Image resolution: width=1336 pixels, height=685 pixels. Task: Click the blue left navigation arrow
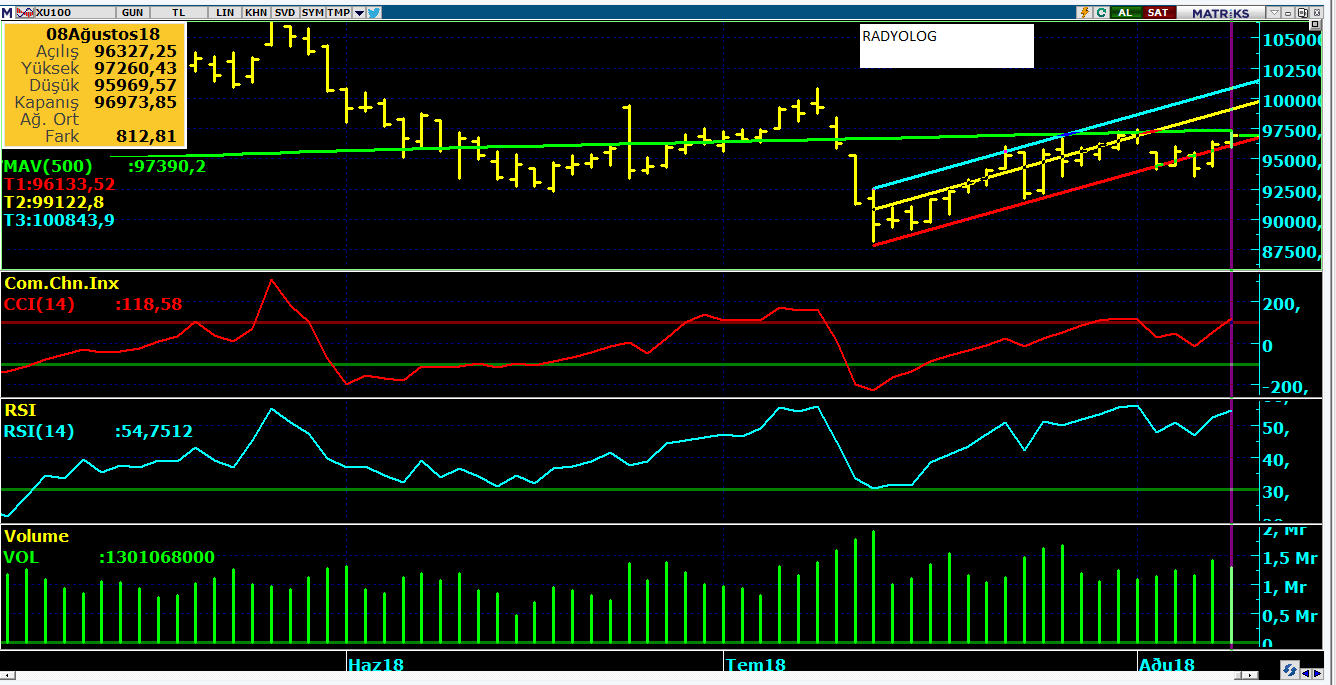[x=1306, y=674]
